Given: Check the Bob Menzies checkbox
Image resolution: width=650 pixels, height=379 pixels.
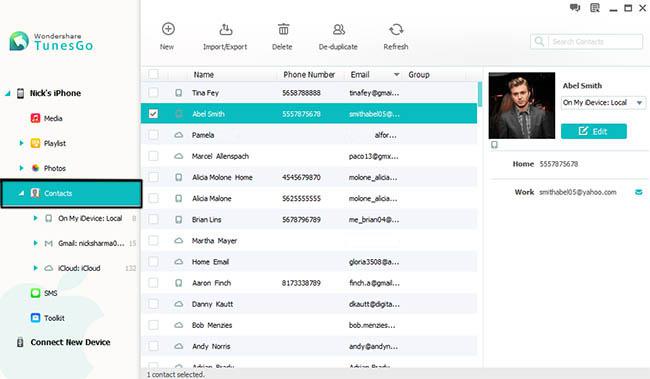Looking at the screenshot, I should tap(153, 325).
